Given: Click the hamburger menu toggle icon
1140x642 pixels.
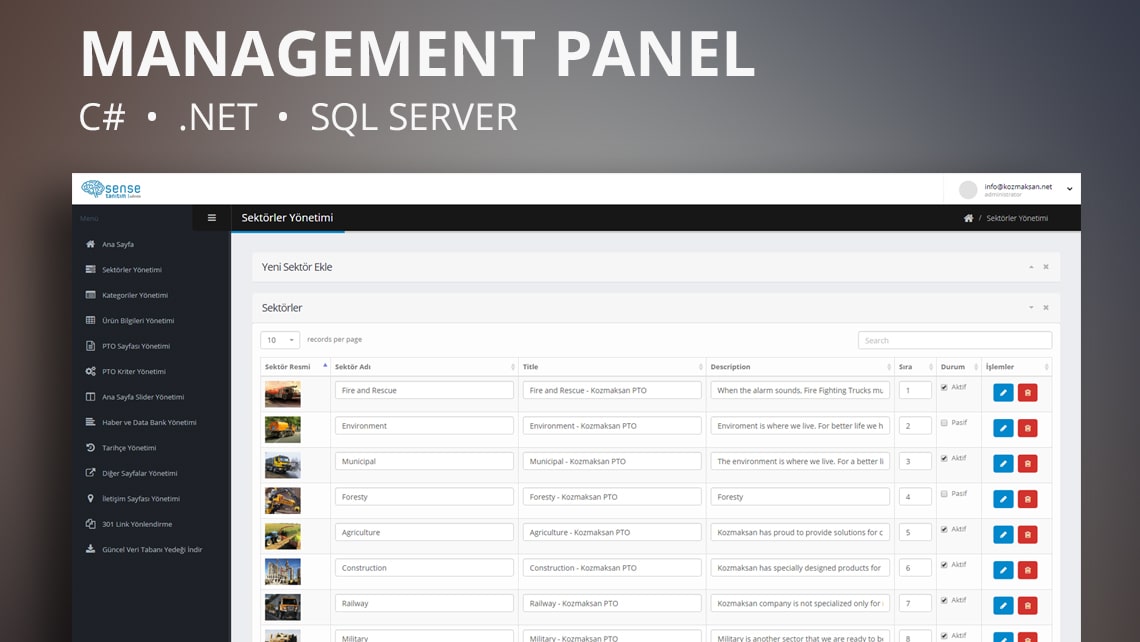Looking at the screenshot, I should (x=211, y=218).
